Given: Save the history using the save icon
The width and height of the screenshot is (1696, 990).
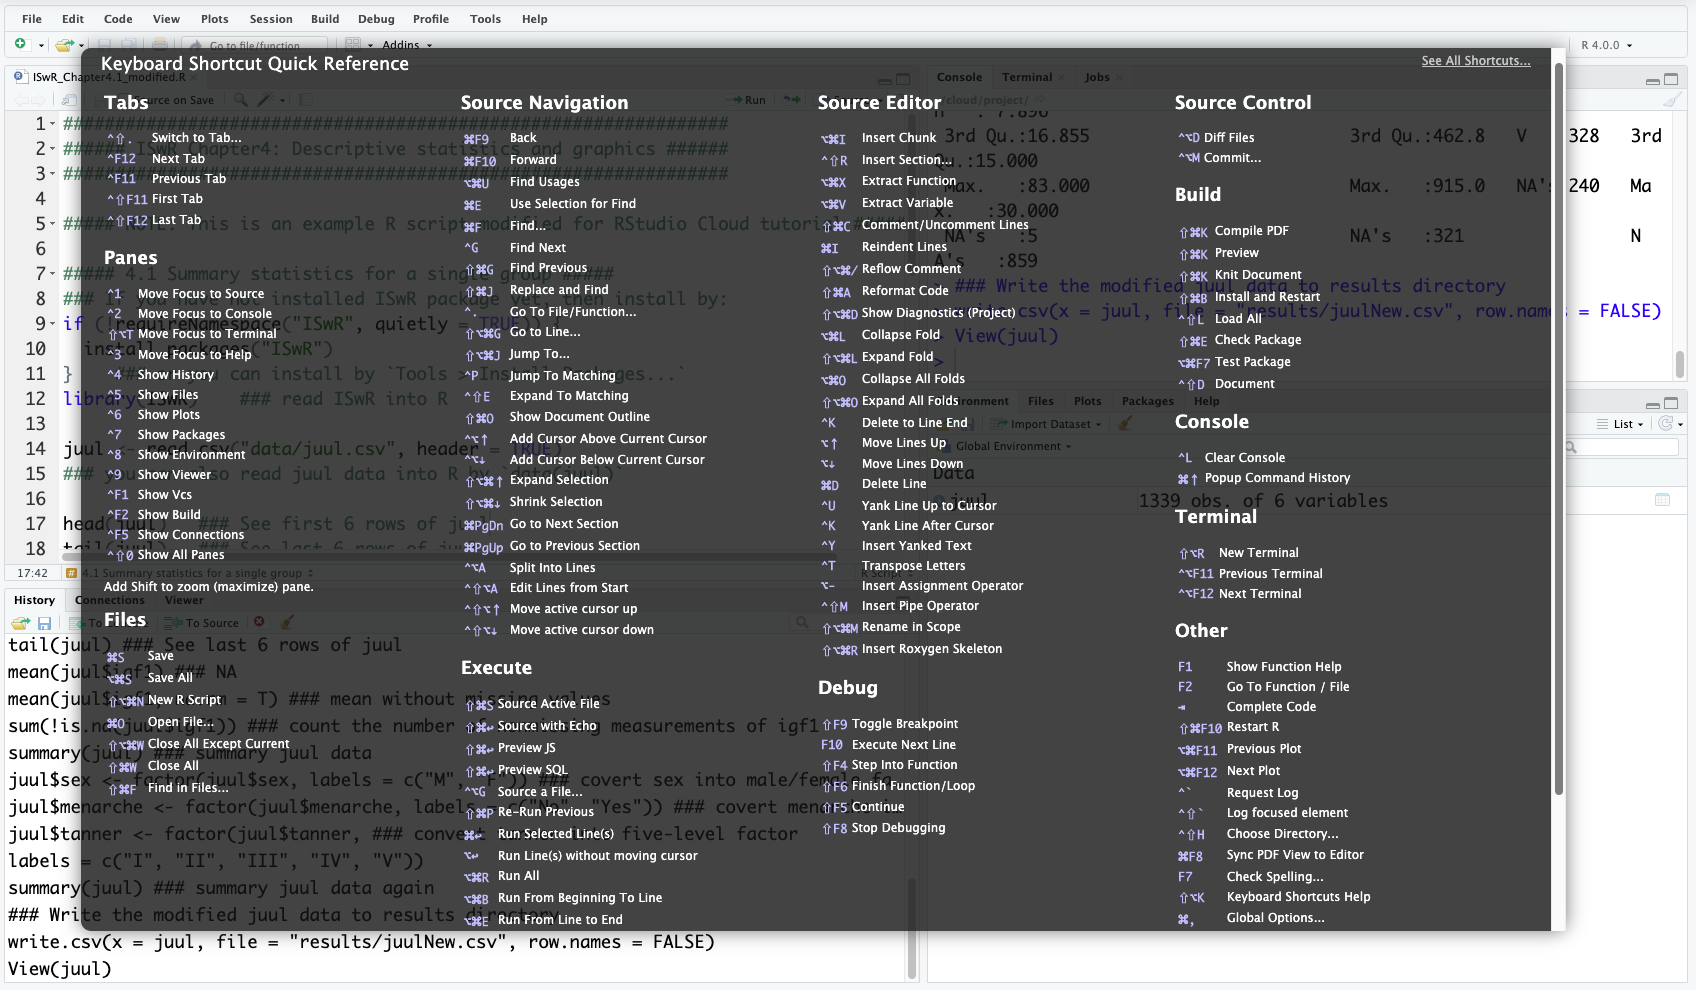Looking at the screenshot, I should pos(44,622).
